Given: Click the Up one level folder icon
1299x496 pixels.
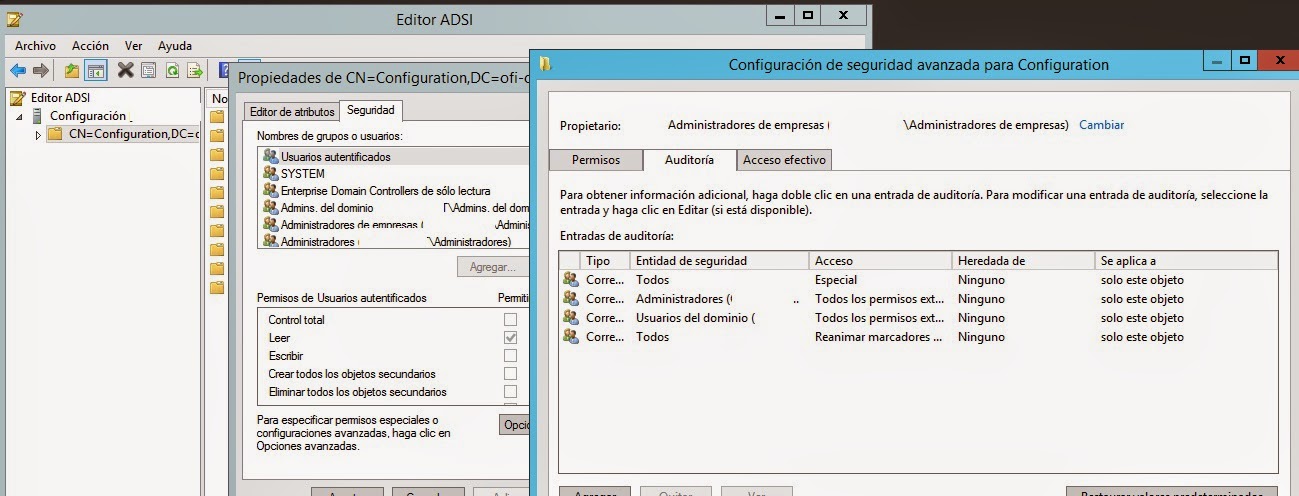Looking at the screenshot, I should tap(72, 70).
